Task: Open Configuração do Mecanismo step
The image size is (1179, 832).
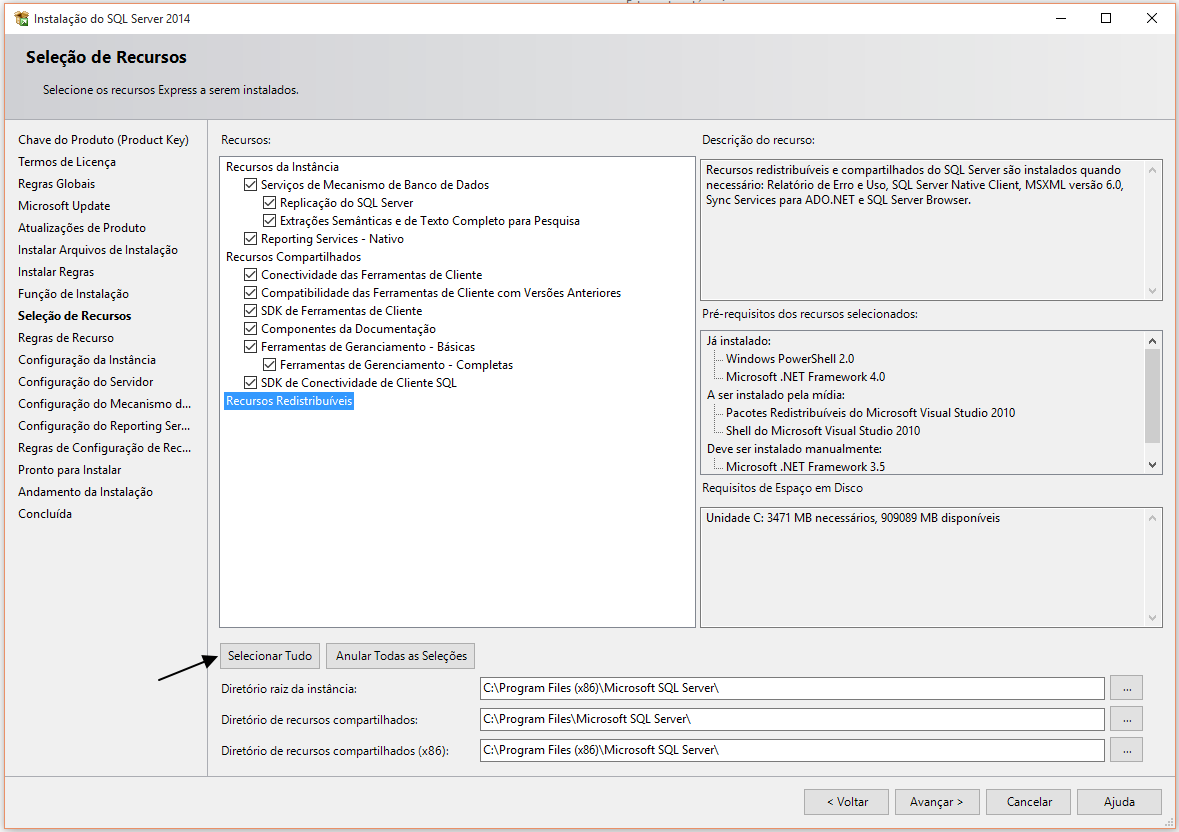Action: click(x=105, y=404)
